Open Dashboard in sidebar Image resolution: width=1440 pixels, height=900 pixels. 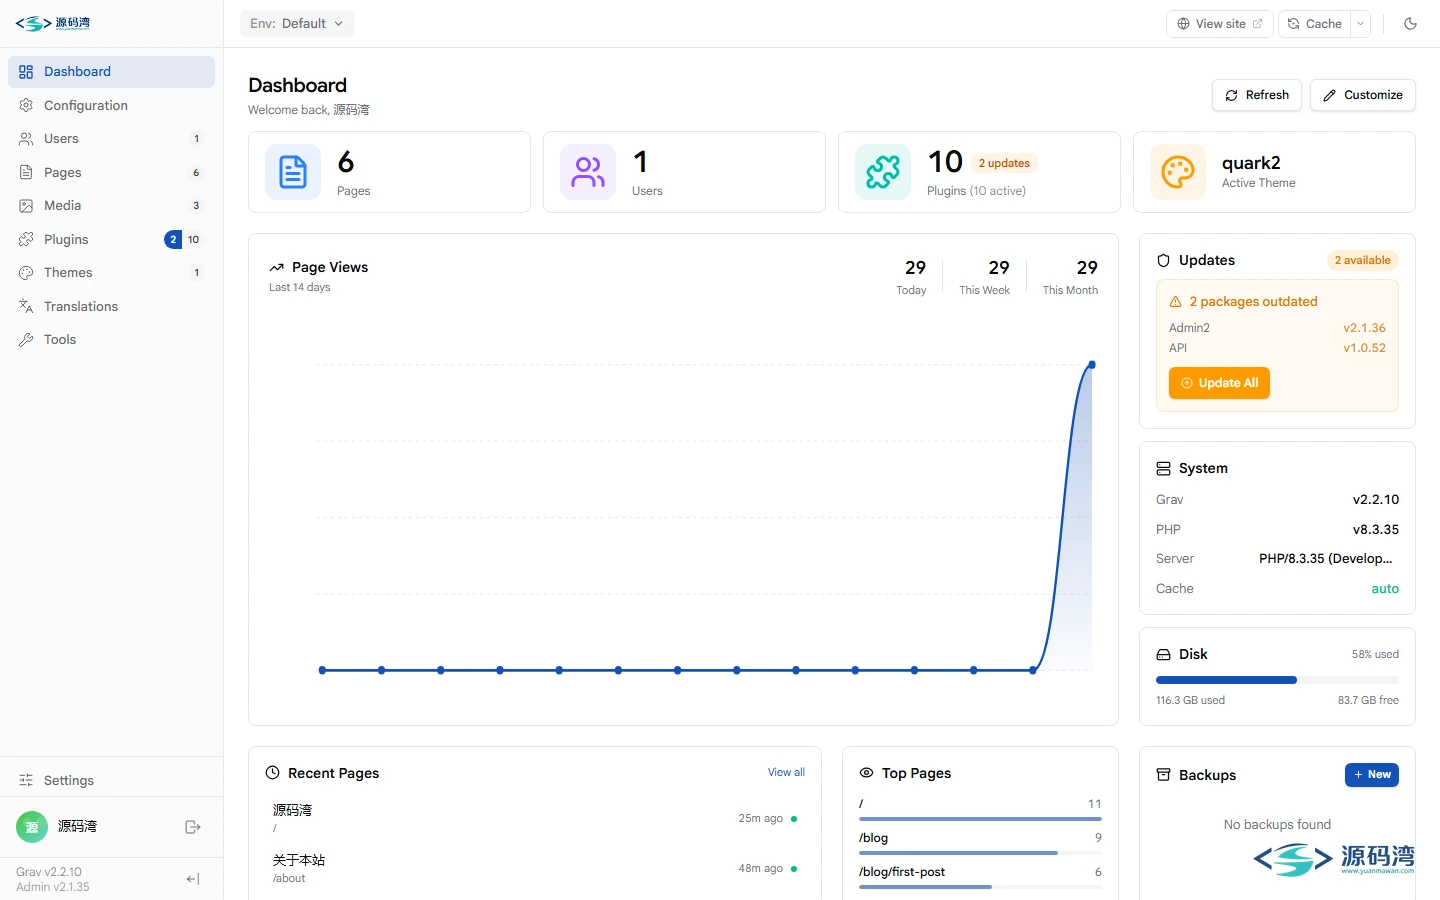point(111,72)
